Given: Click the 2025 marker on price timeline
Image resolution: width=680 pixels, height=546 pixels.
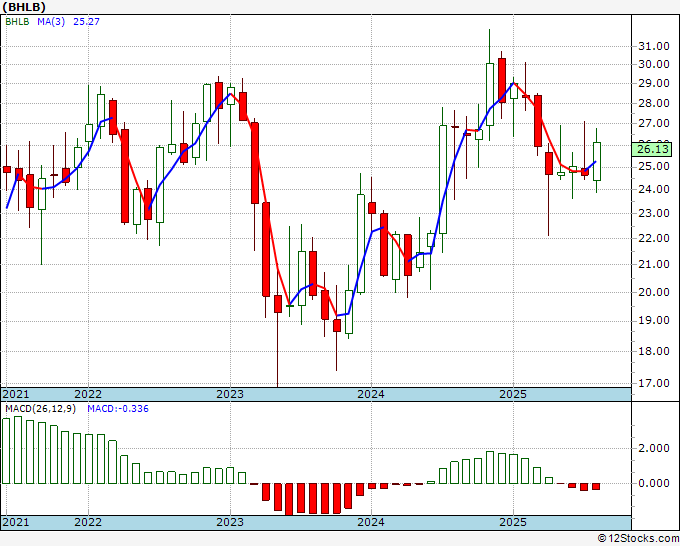Looking at the screenshot, I should click(513, 394).
